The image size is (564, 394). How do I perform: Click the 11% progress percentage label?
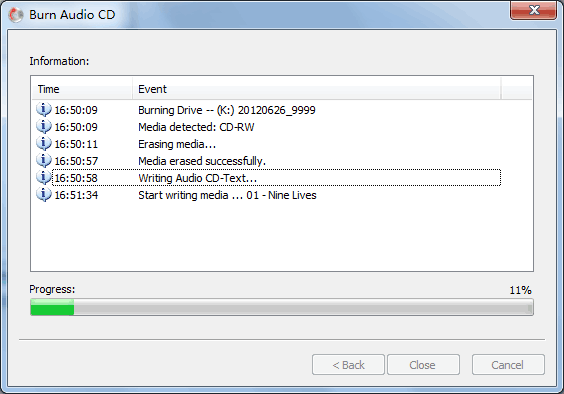[520, 290]
